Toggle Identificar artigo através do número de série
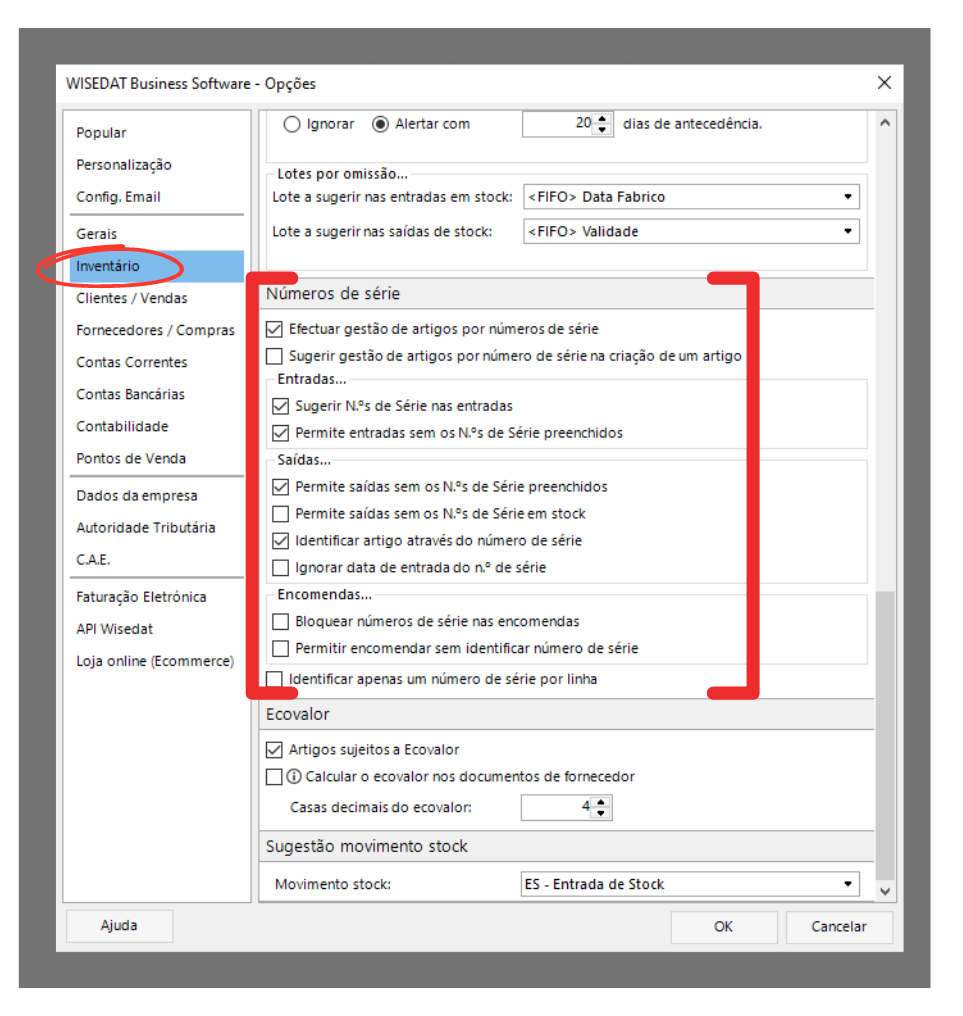Image resolution: width=963 pixels, height=1016 pixels. (281, 541)
